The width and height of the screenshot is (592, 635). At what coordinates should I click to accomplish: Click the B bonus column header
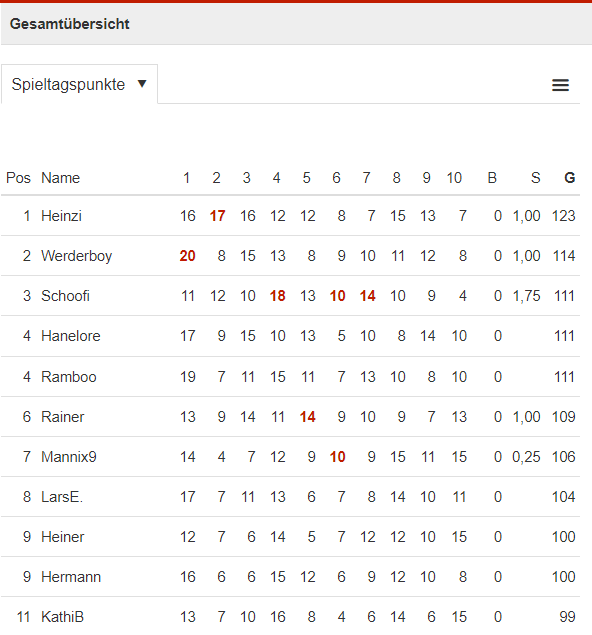tap(492, 178)
